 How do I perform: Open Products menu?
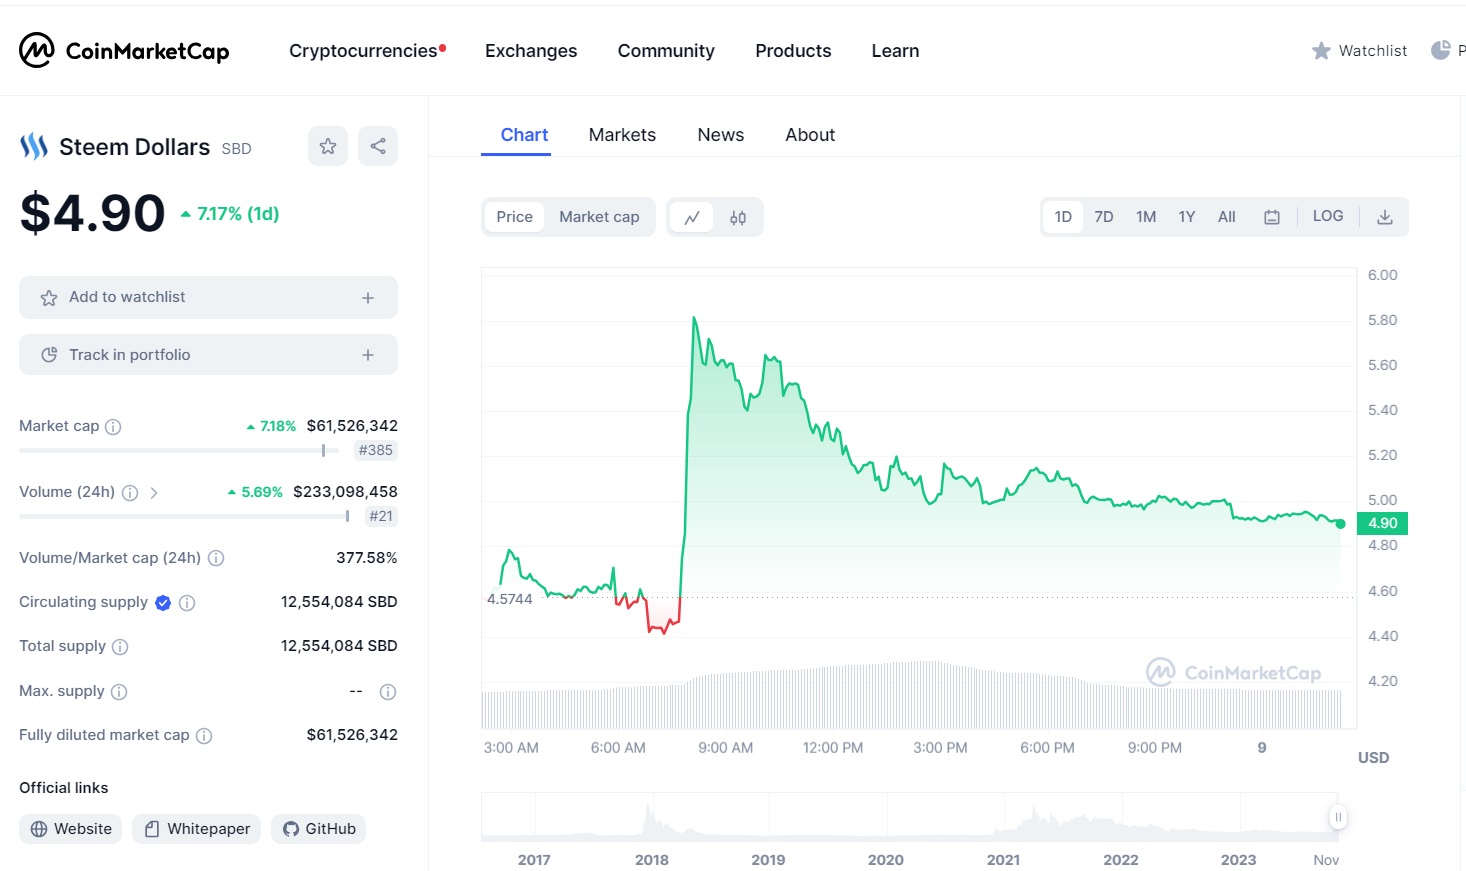[793, 51]
